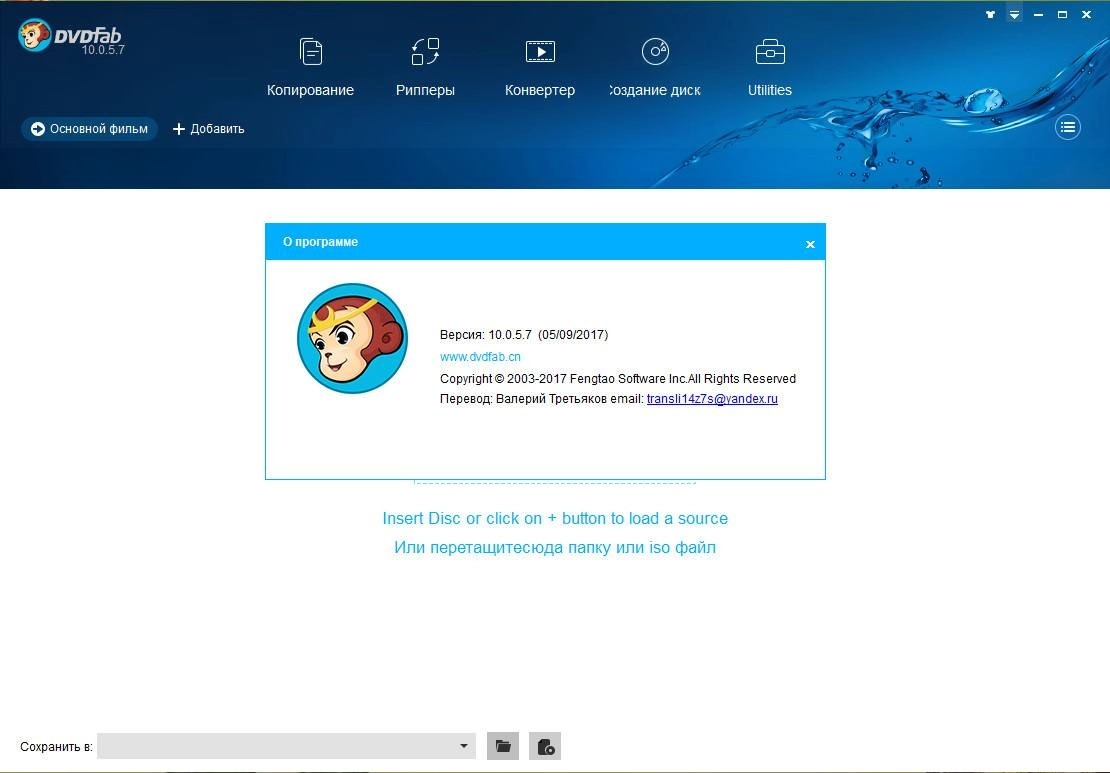
Task: Close the О программе dialog
Action: coord(811,244)
